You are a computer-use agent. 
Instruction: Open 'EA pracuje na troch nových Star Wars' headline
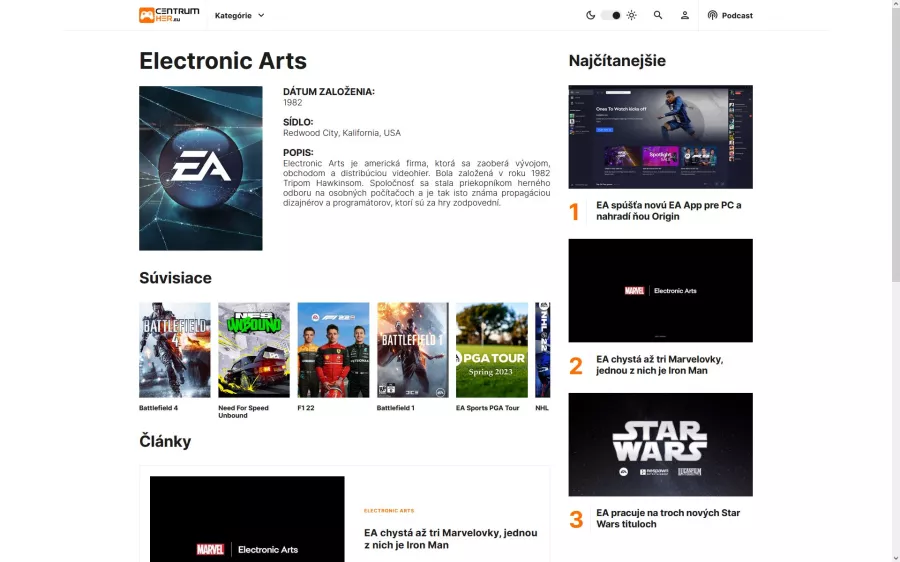[x=668, y=518]
